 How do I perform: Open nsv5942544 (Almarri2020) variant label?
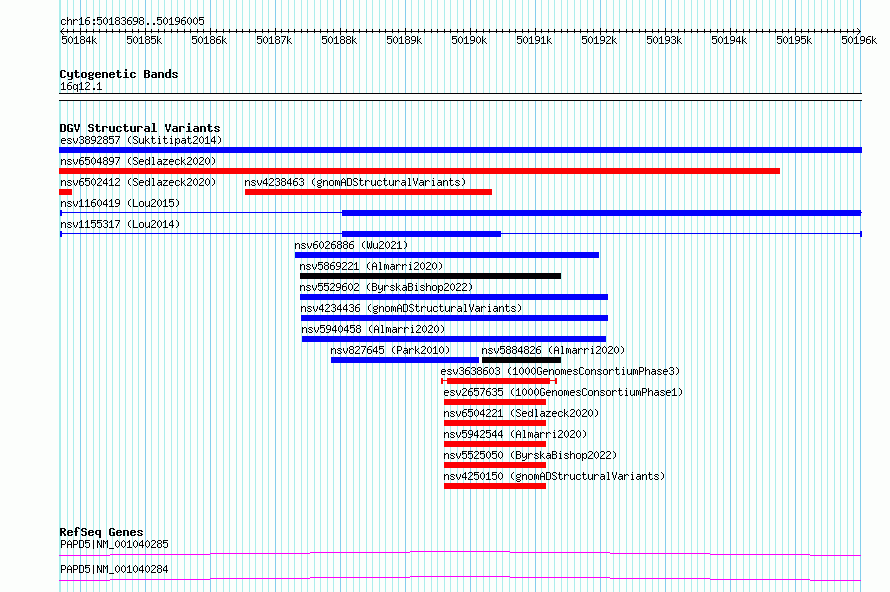(515, 434)
